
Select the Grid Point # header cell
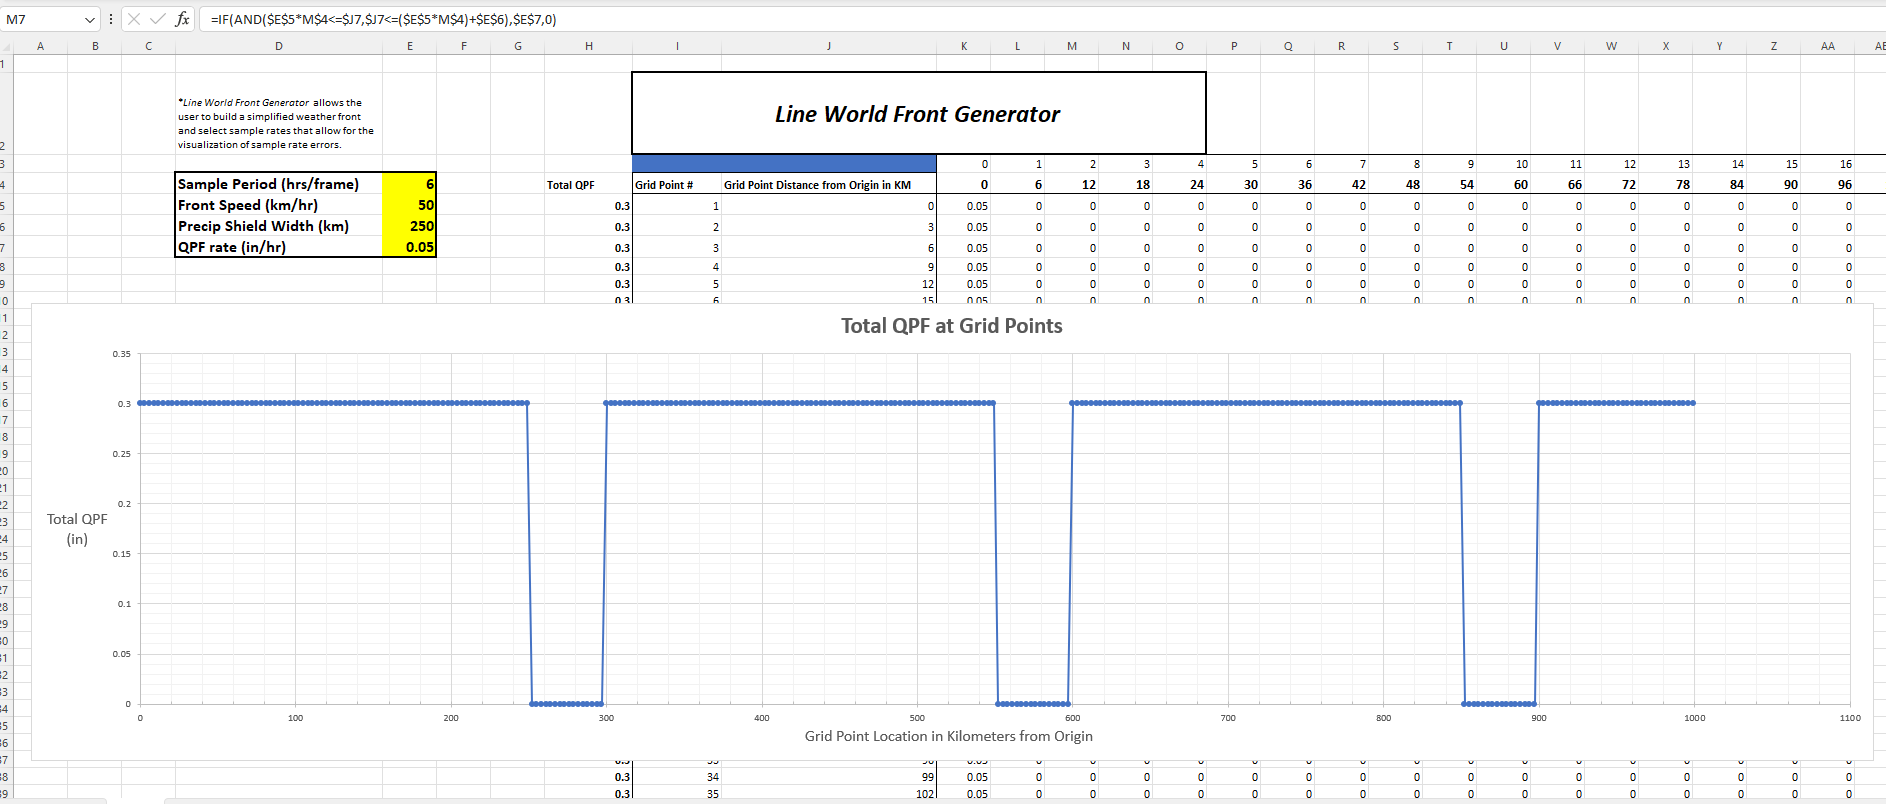[x=677, y=185]
